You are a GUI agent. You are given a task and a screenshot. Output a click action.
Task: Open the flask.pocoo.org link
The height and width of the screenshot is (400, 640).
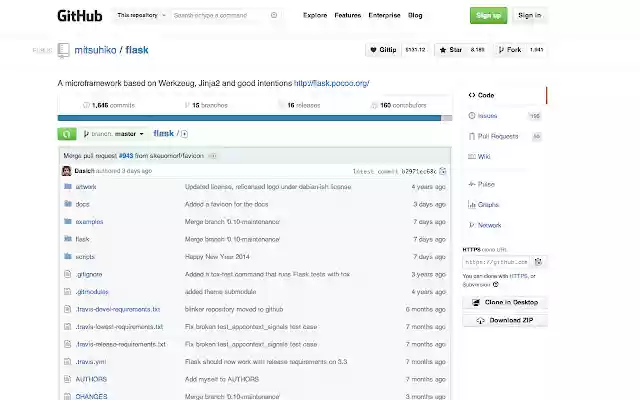(x=331, y=83)
